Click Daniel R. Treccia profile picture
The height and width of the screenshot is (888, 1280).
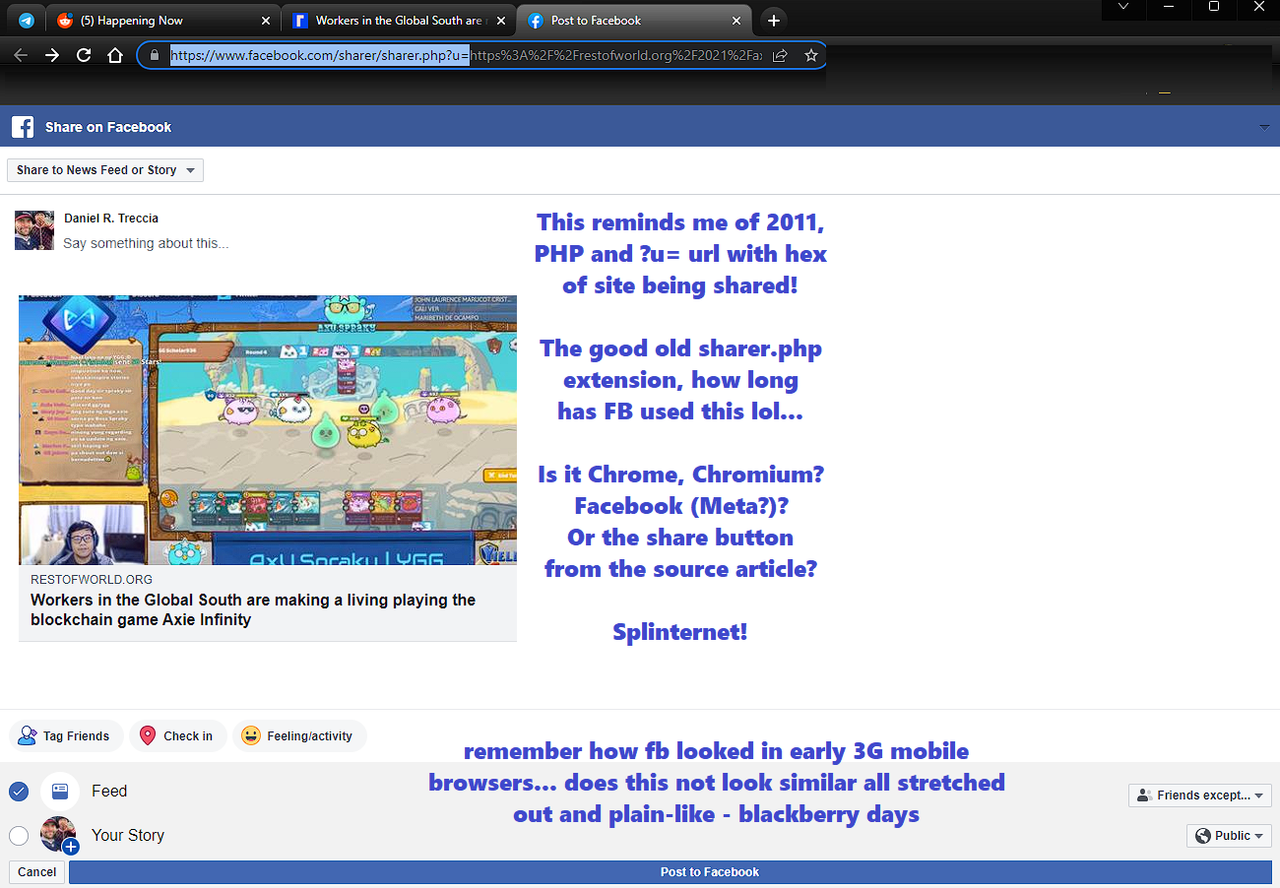pos(34,230)
